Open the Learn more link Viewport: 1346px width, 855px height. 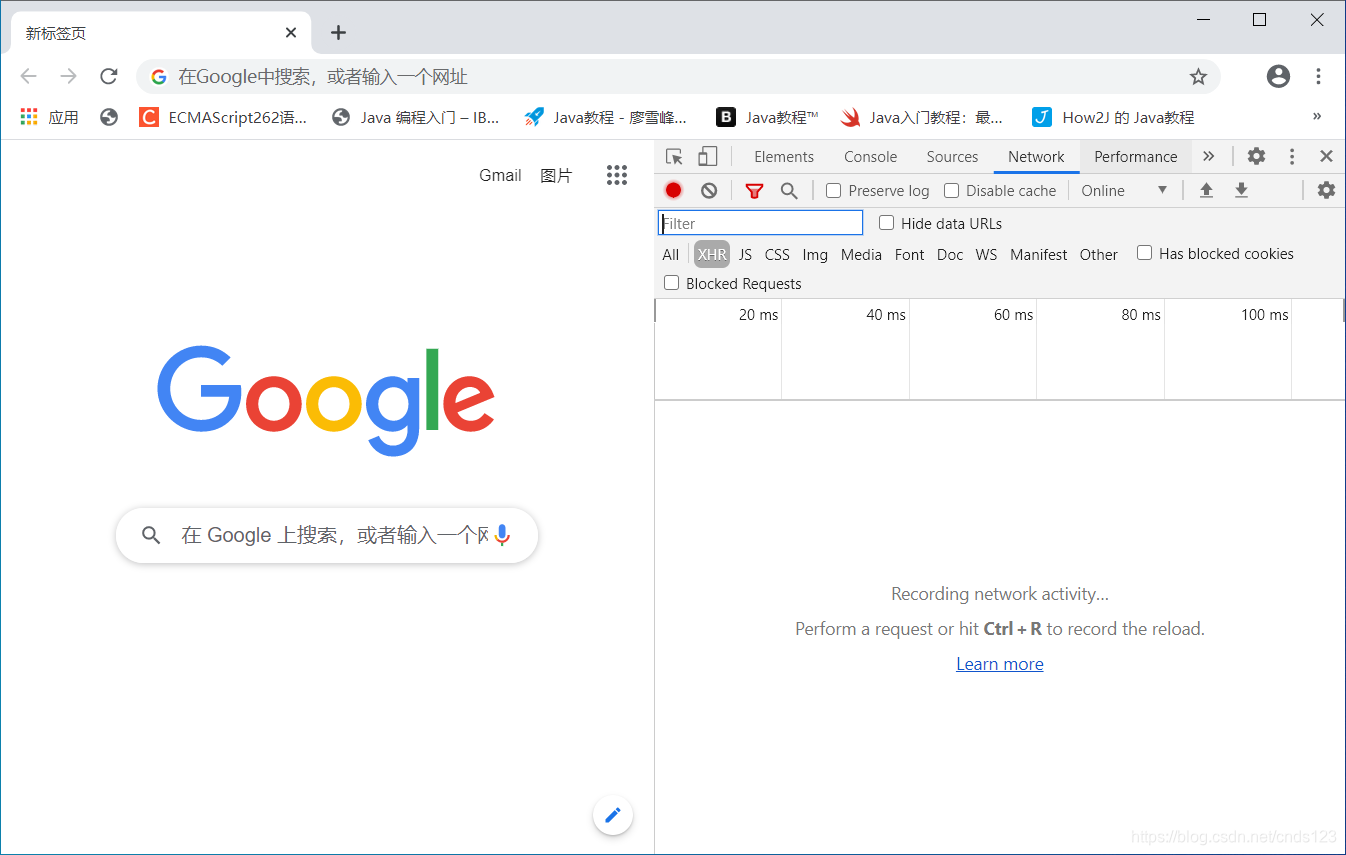click(x=999, y=664)
